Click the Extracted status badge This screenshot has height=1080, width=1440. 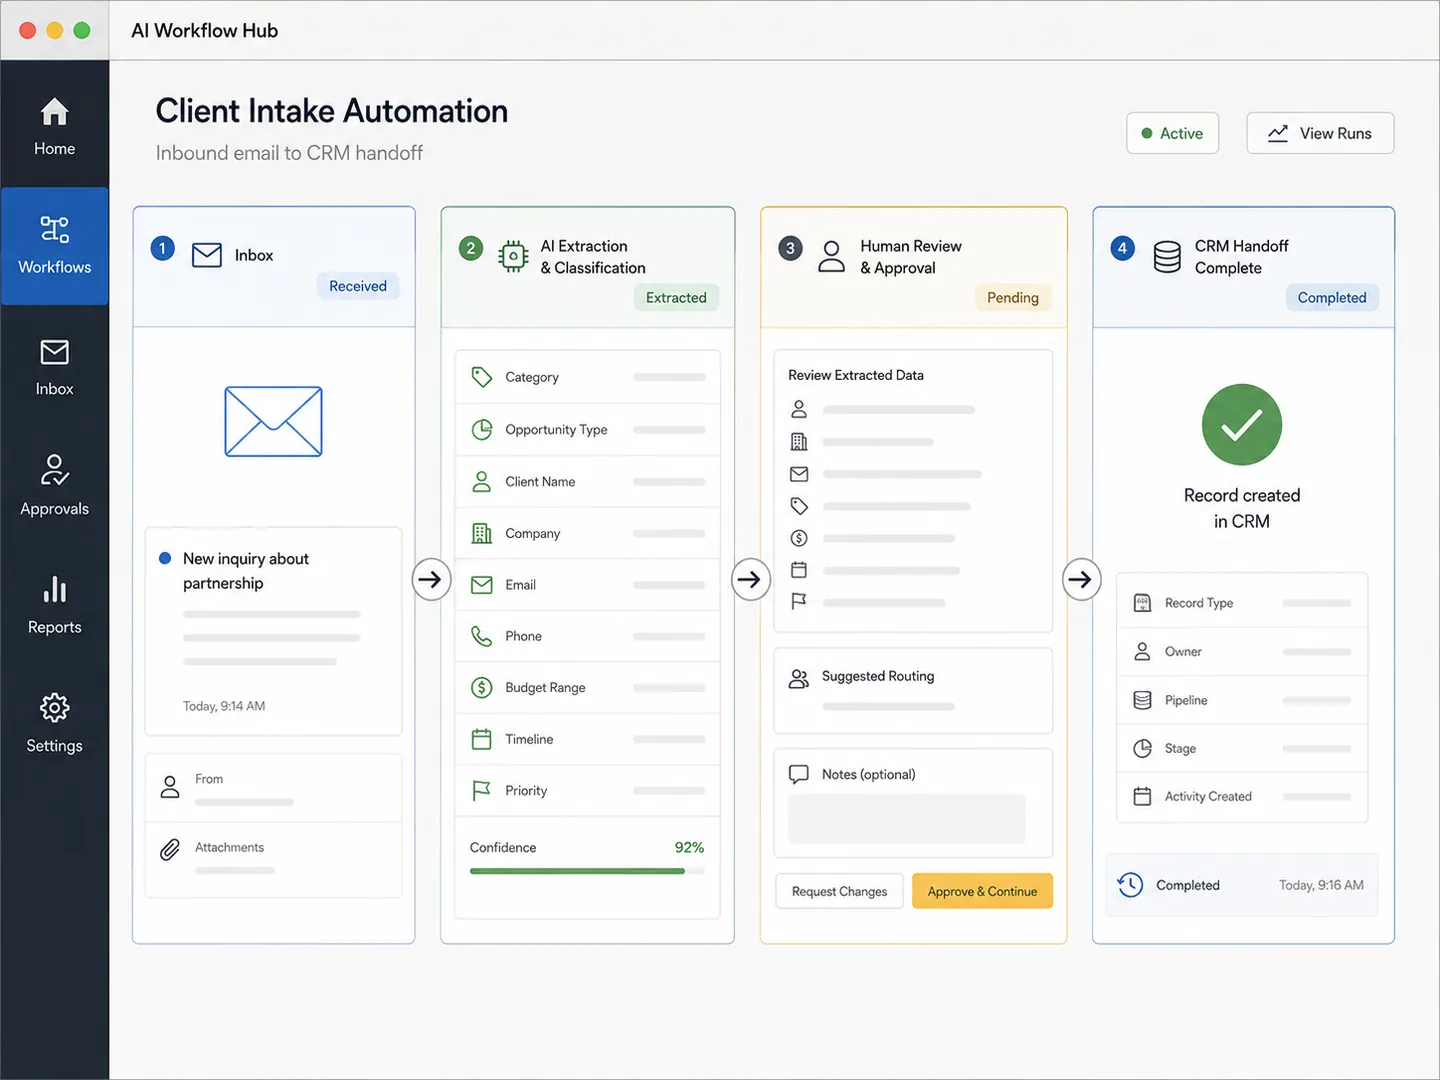pos(676,297)
